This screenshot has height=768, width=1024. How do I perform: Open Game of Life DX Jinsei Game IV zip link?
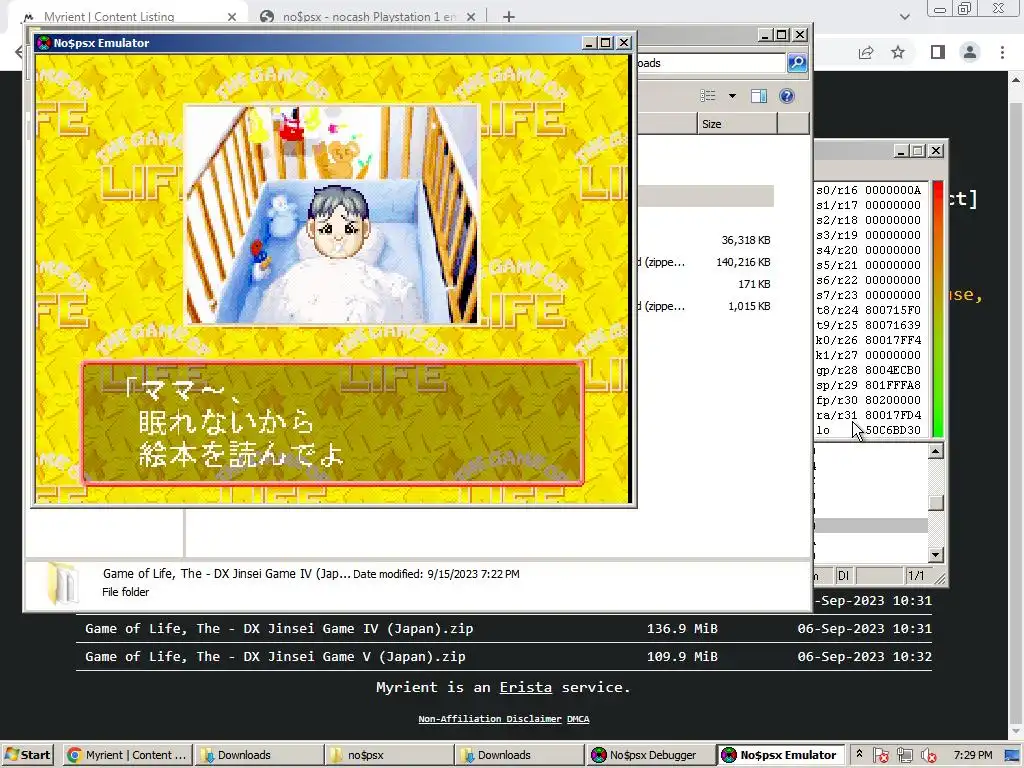pos(279,628)
